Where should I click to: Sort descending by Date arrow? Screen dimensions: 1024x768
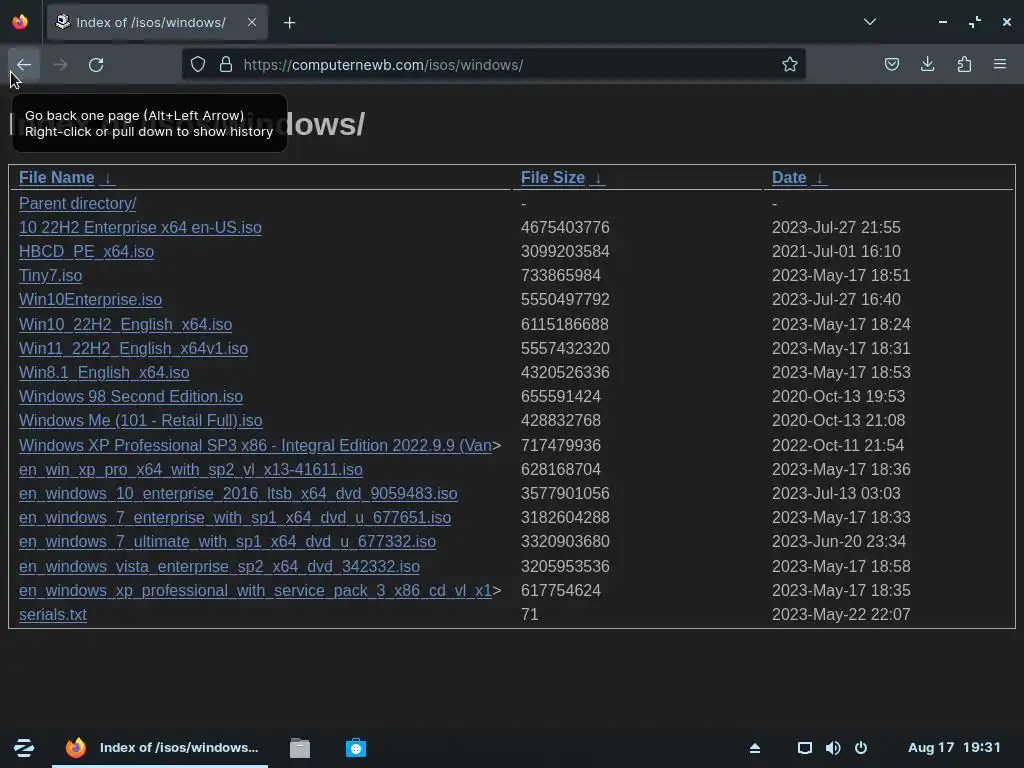tap(819, 178)
